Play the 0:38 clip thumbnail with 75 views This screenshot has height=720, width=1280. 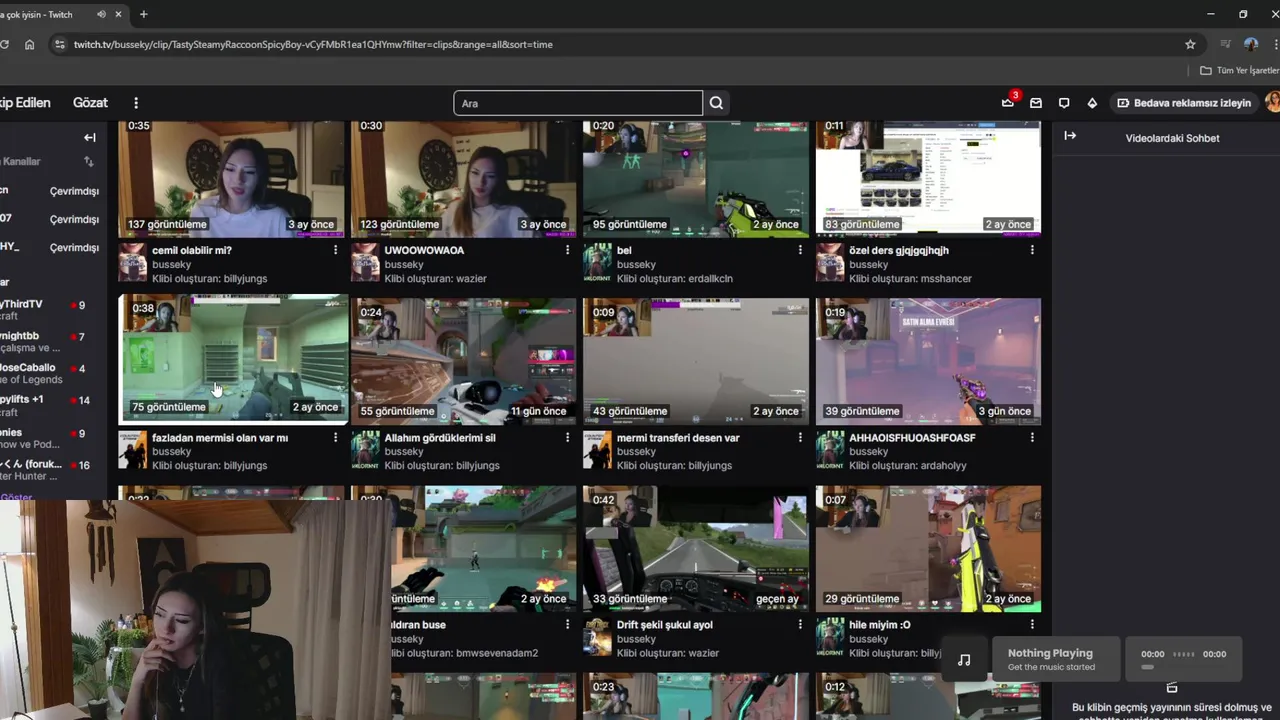(x=233, y=360)
